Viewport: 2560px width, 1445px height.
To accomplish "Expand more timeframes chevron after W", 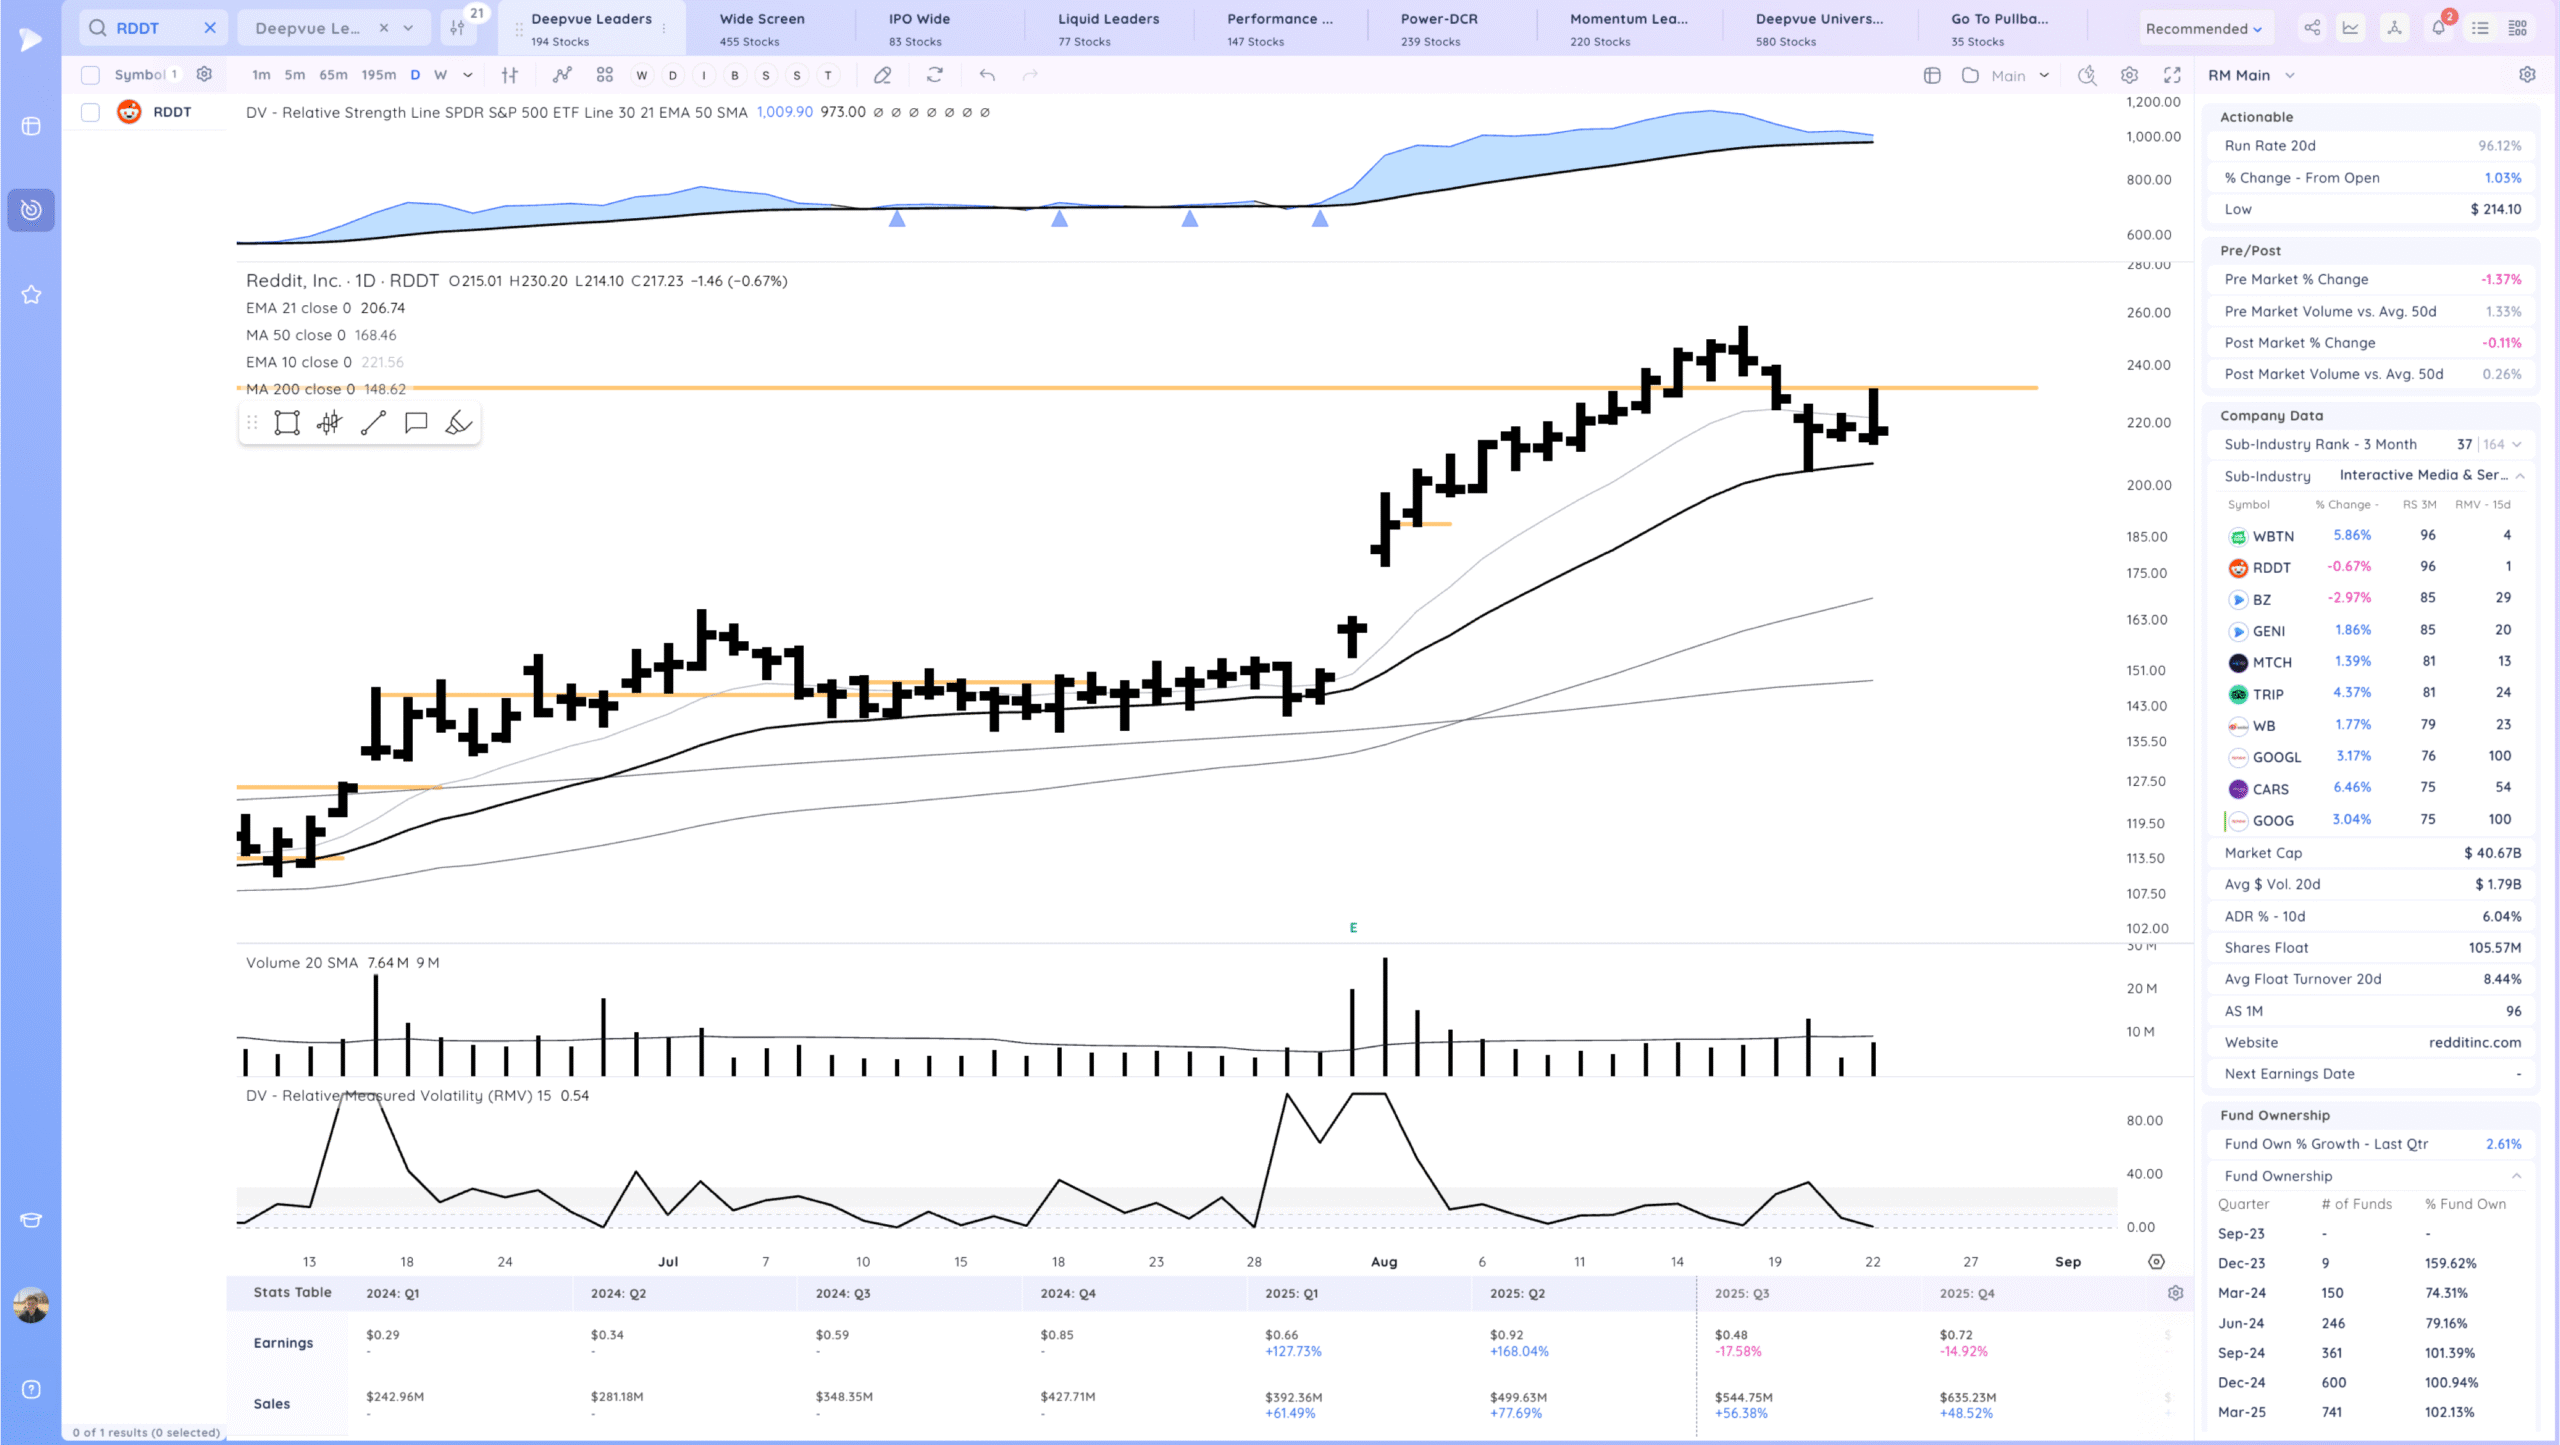I will [467, 75].
